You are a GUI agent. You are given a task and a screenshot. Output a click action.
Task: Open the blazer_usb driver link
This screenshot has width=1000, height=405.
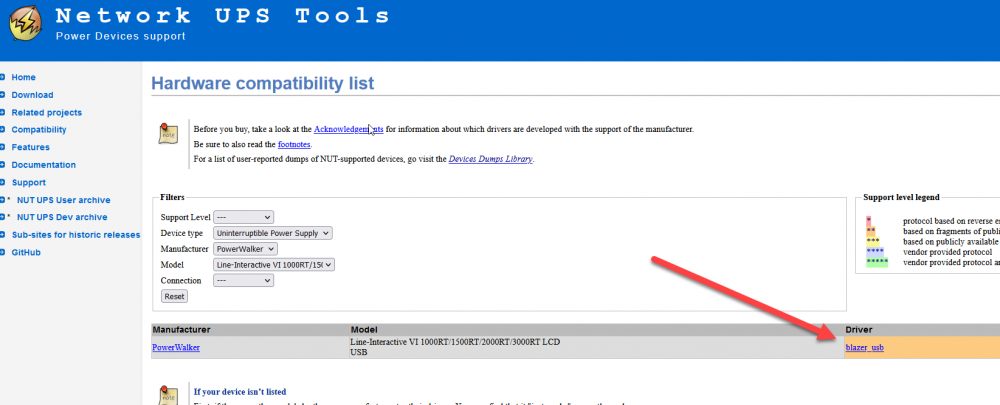[865, 348]
